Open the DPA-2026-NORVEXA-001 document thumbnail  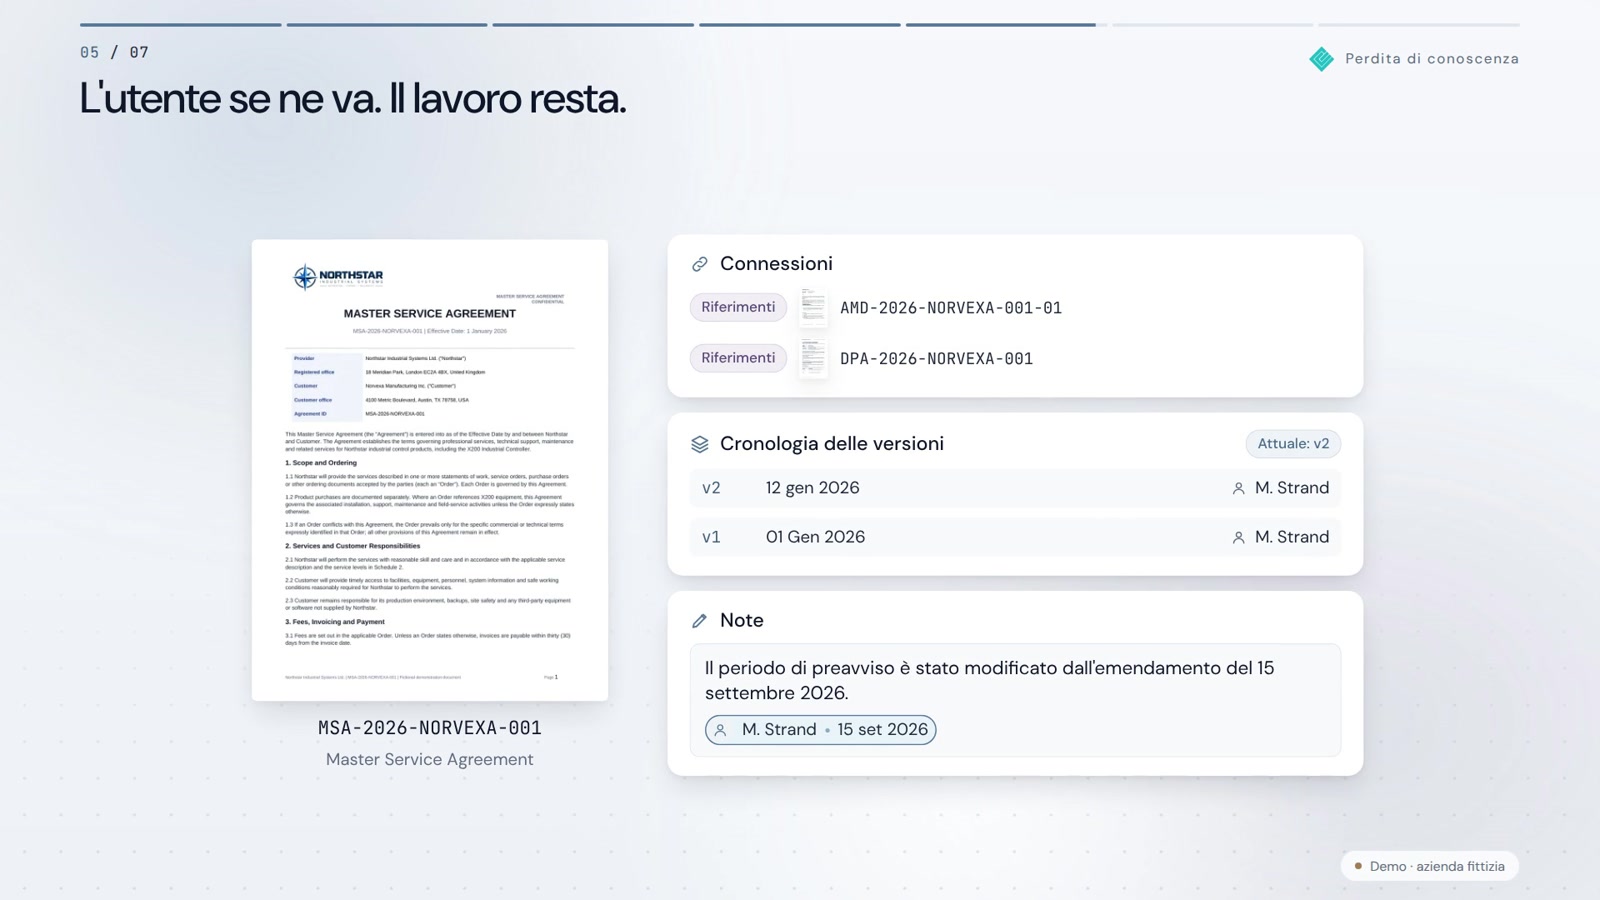click(813, 358)
